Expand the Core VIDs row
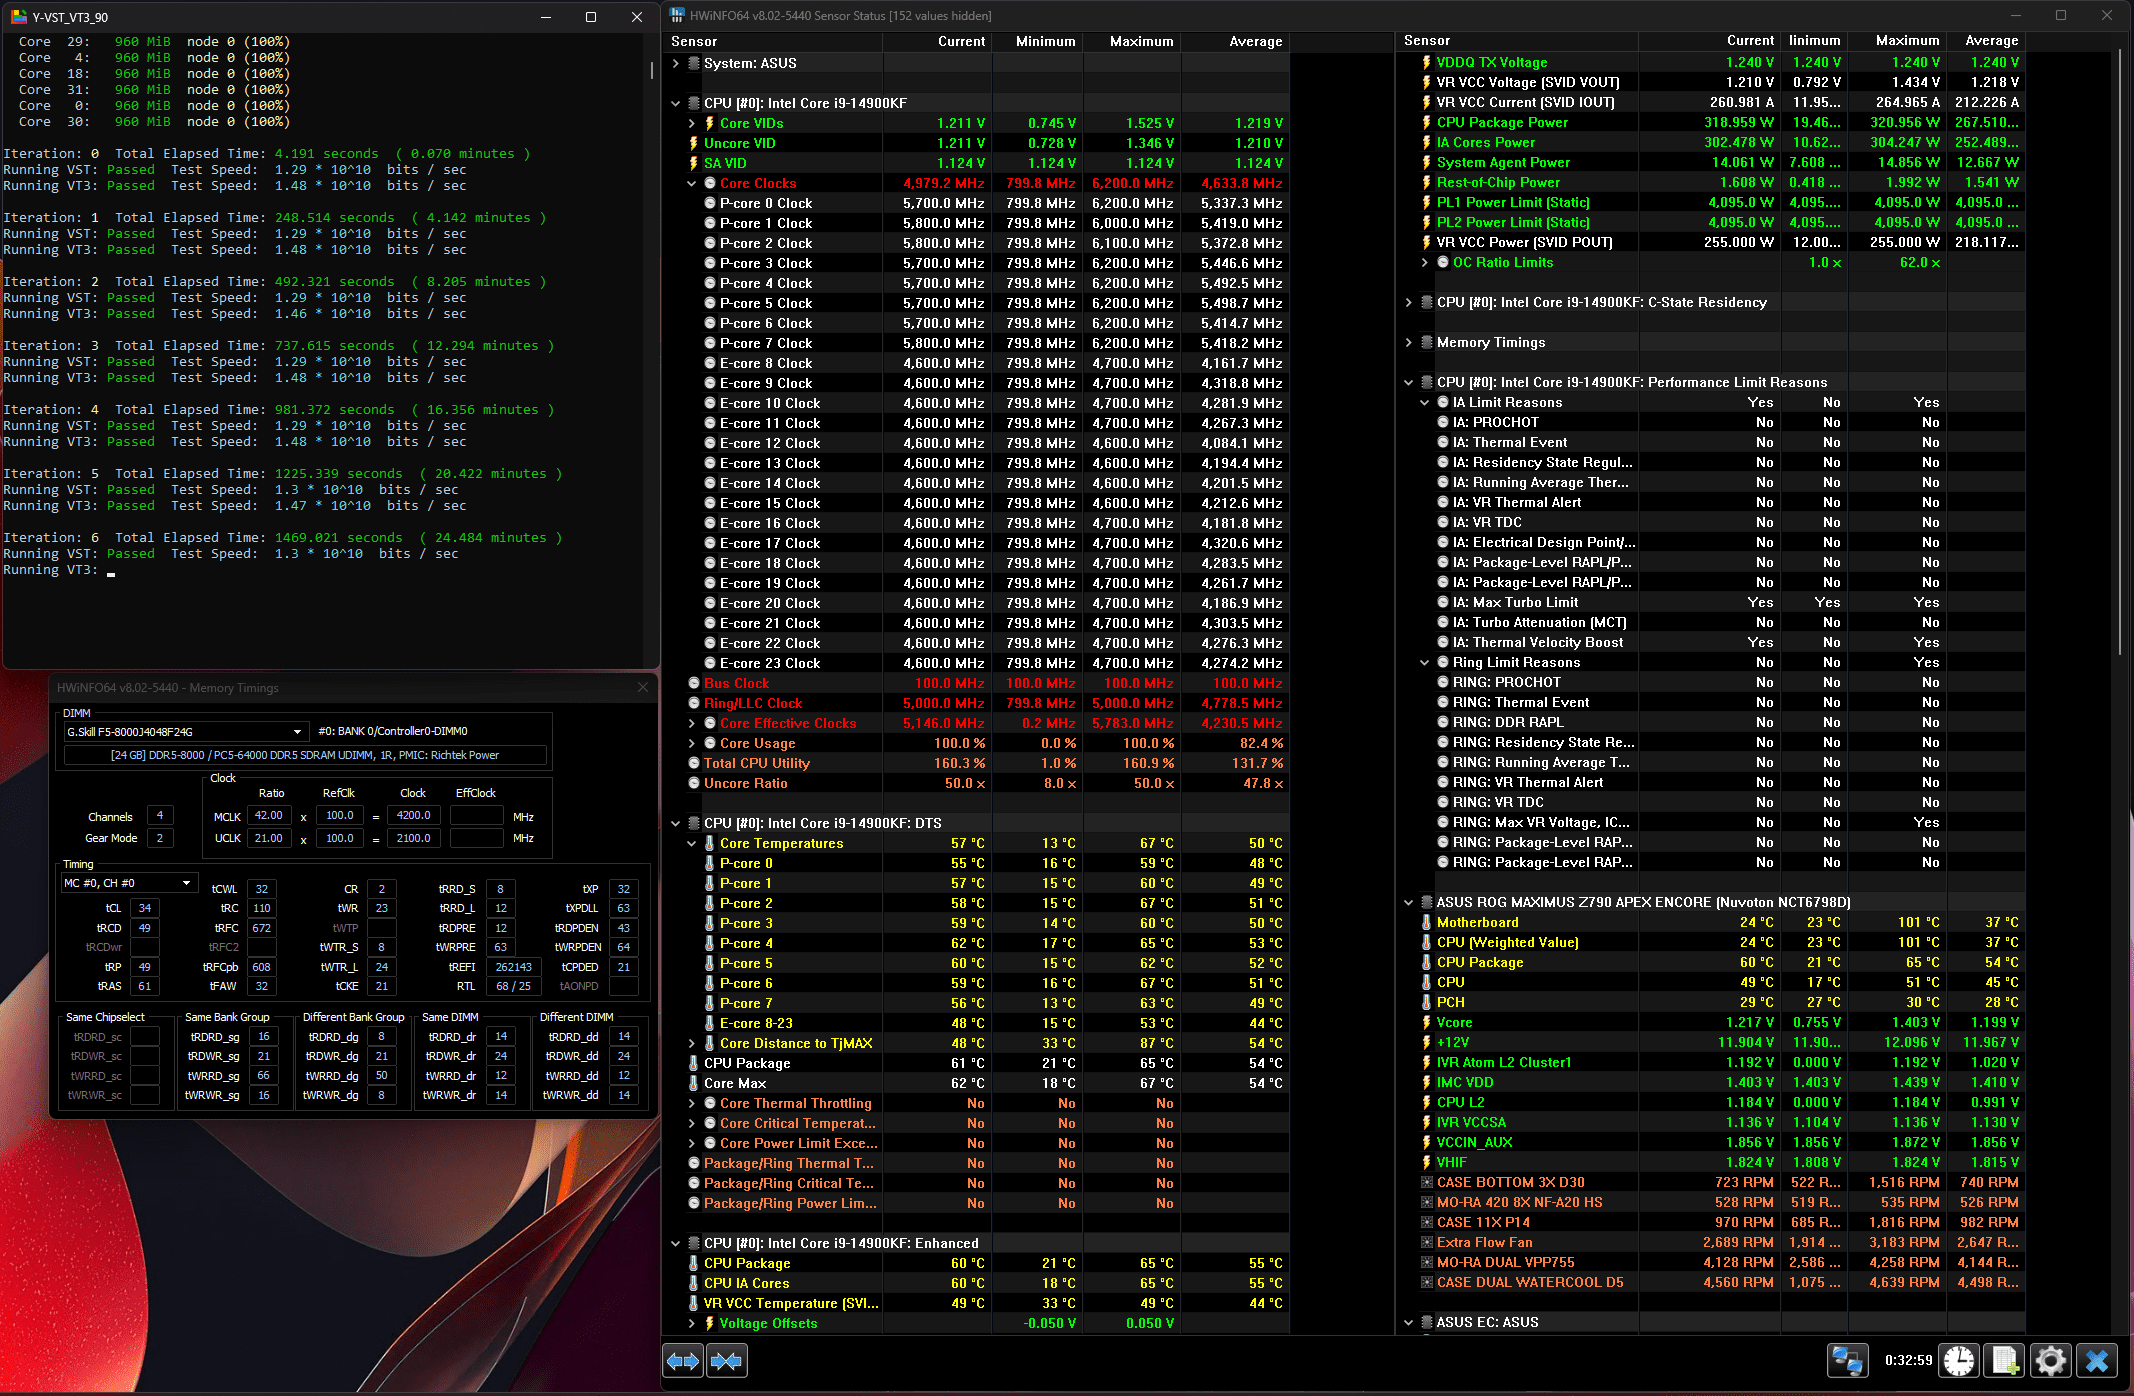 click(x=692, y=123)
